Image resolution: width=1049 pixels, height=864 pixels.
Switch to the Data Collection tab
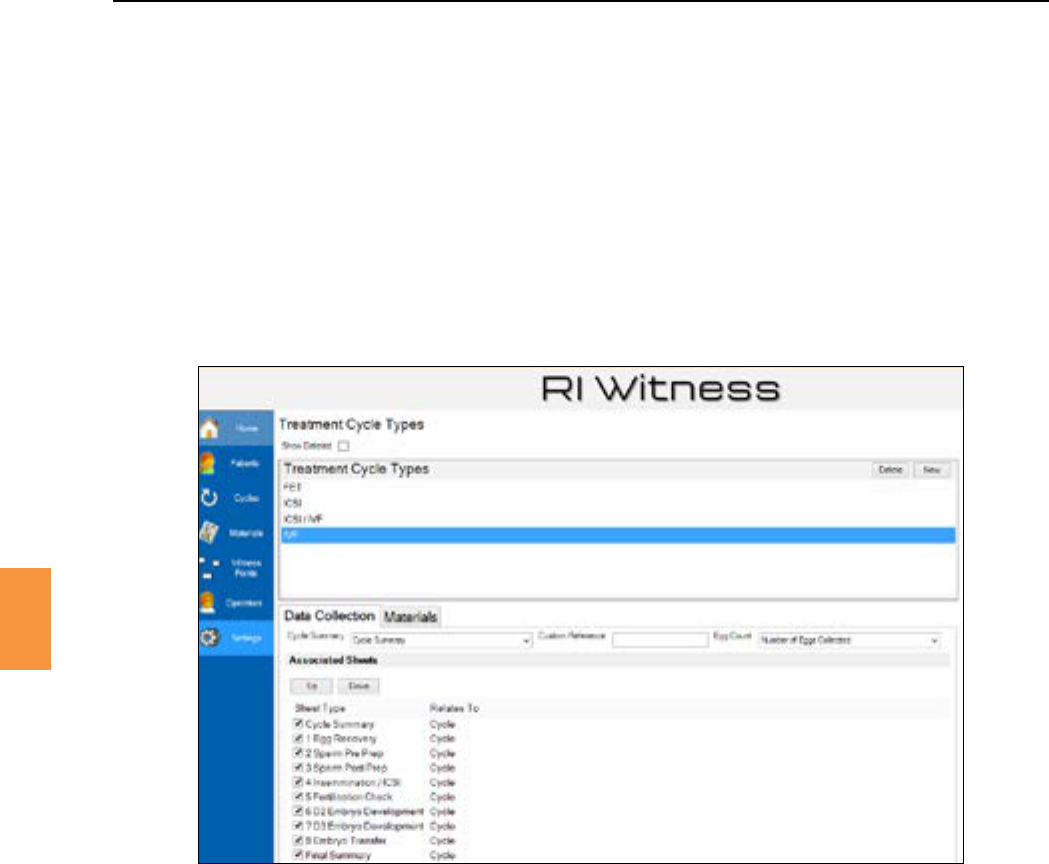(329, 616)
